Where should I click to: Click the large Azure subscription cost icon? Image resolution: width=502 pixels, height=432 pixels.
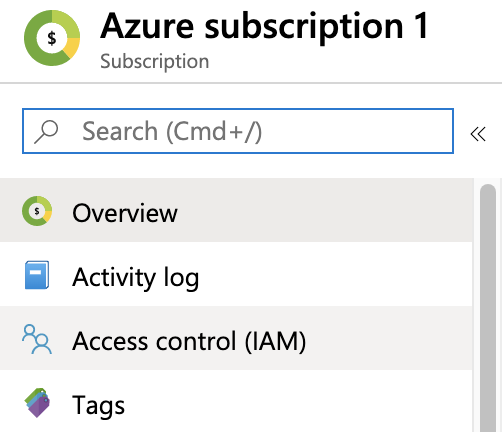(52, 38)
